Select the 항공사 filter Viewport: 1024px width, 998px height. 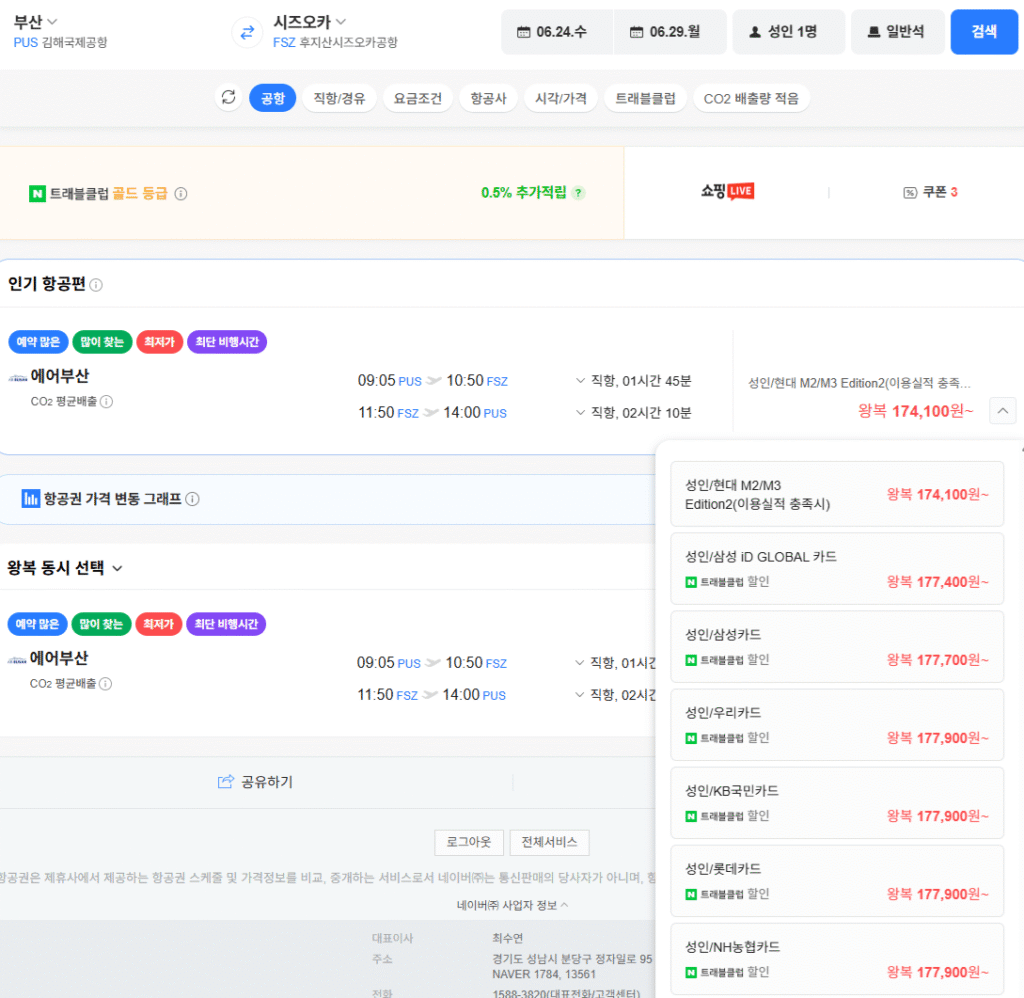(x=488, y=98)
